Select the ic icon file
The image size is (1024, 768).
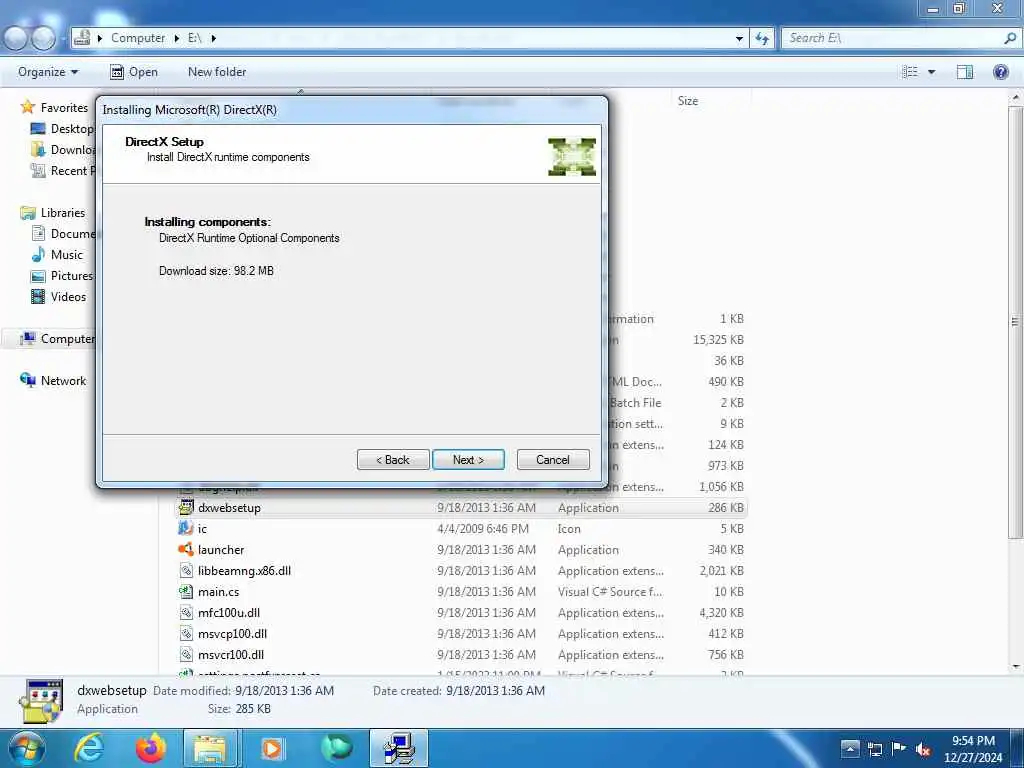click(x=460, y=529)
